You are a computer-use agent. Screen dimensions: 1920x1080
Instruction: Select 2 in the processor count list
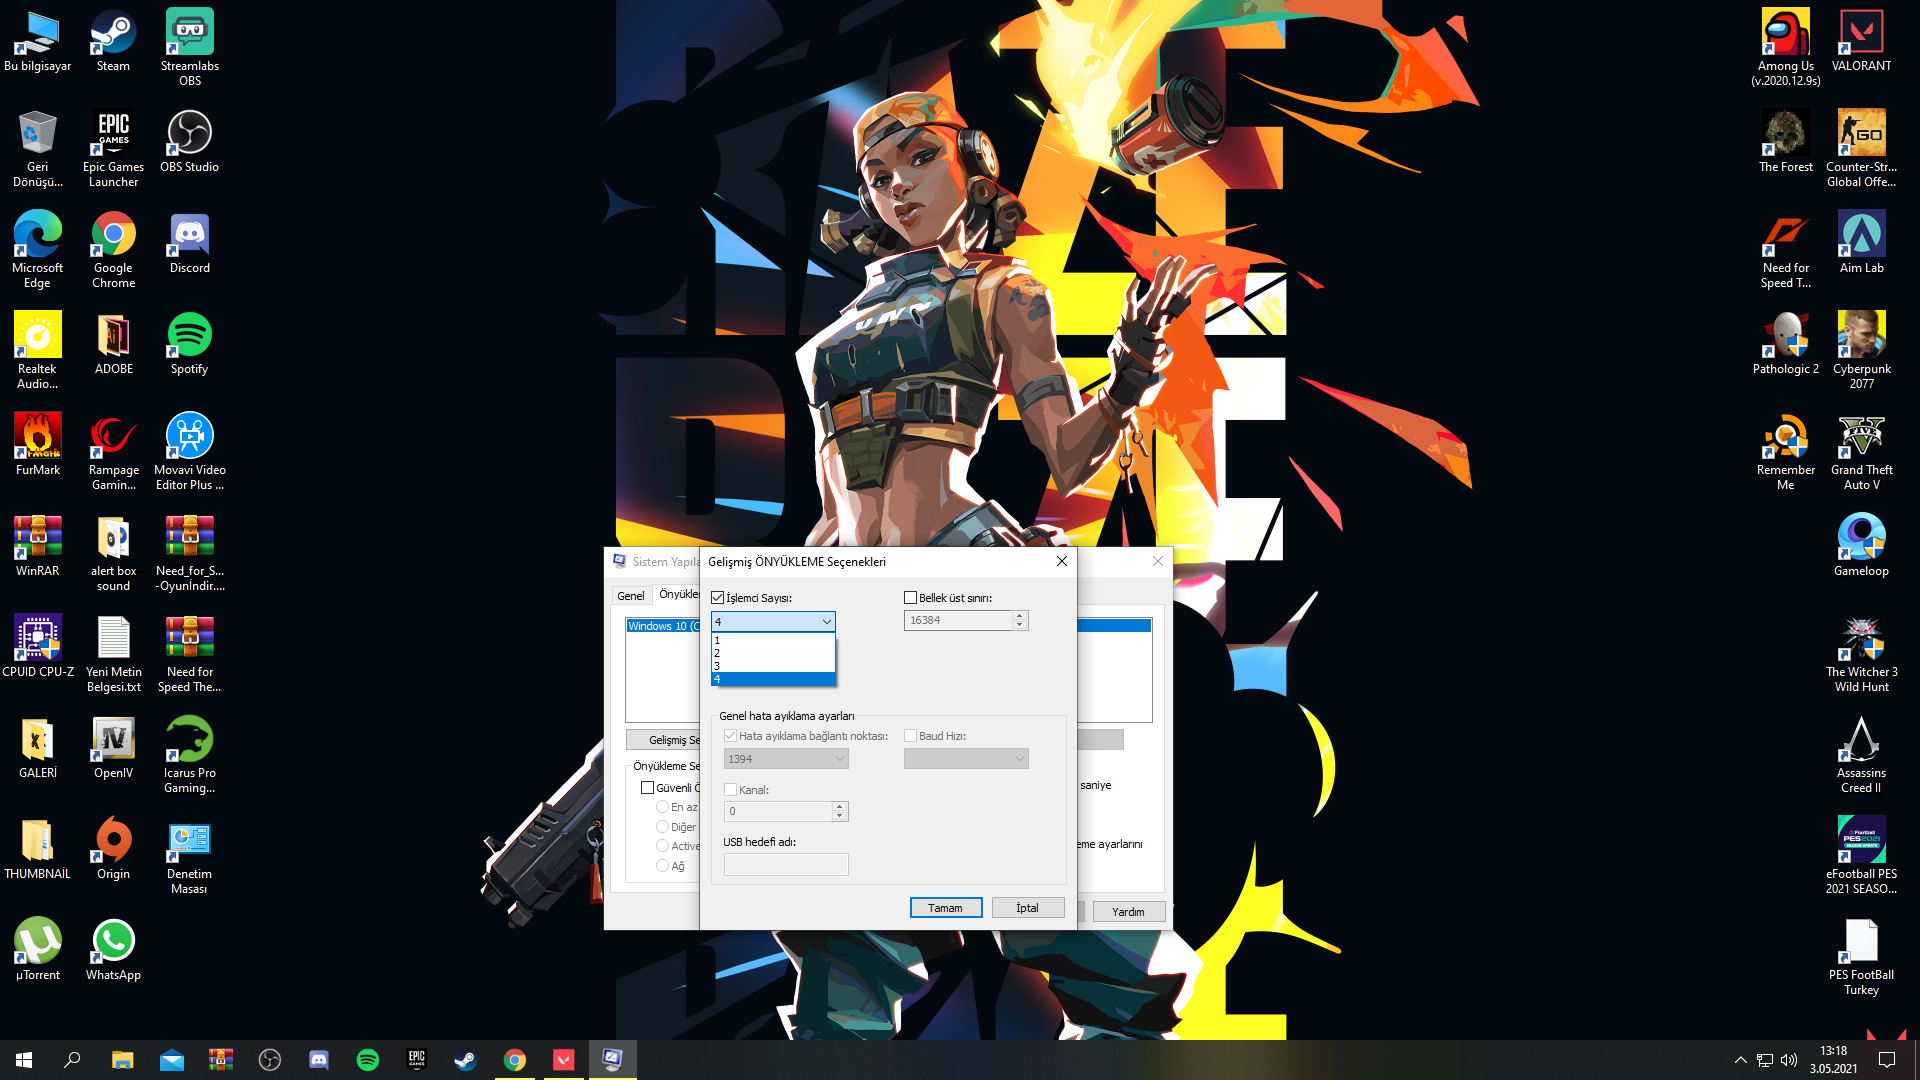[772, 653]
